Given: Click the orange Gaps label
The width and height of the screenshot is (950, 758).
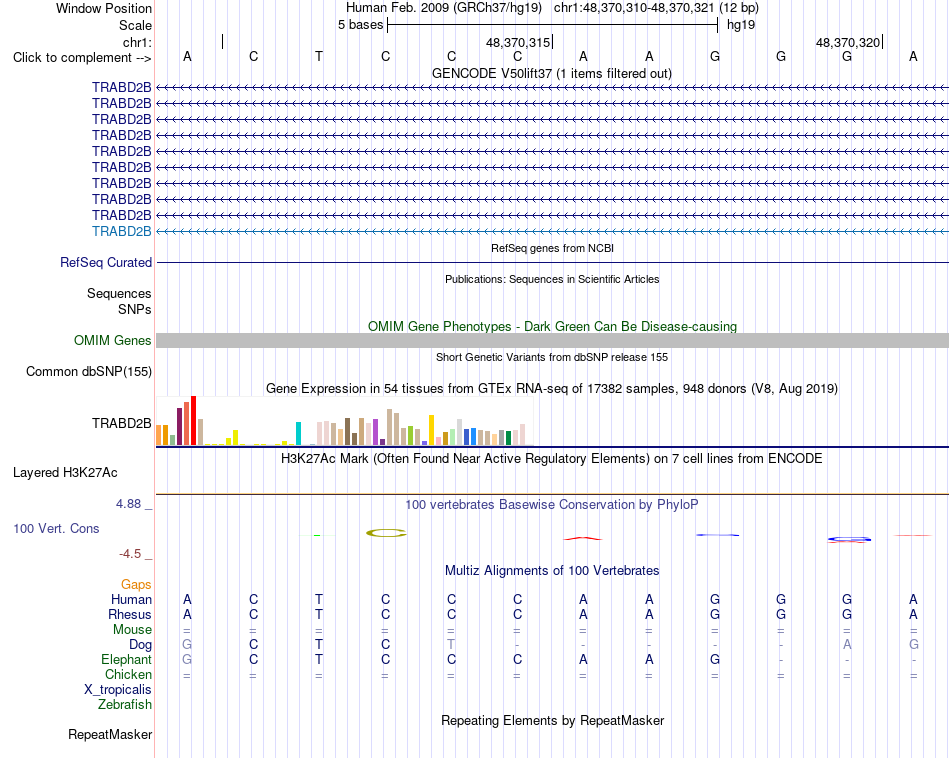Looking at the screenshot, I should pos(136,584).
